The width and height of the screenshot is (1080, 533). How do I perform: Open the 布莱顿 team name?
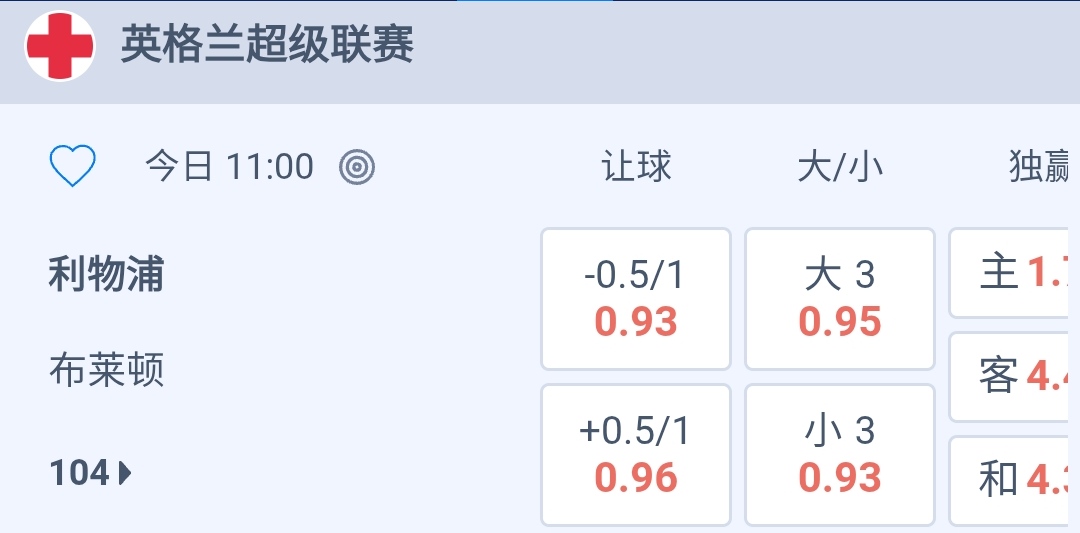click(x=106, y=370)
